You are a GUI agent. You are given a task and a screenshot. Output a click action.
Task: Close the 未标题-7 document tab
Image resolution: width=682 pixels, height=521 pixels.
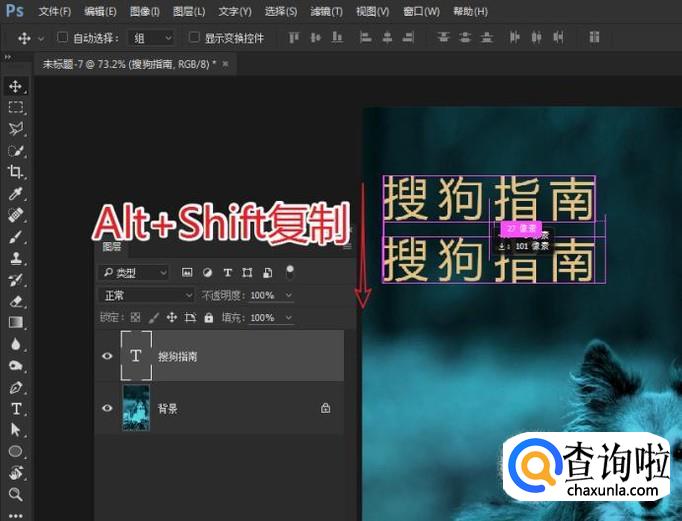pyautogui.click(x=225, y=64)
